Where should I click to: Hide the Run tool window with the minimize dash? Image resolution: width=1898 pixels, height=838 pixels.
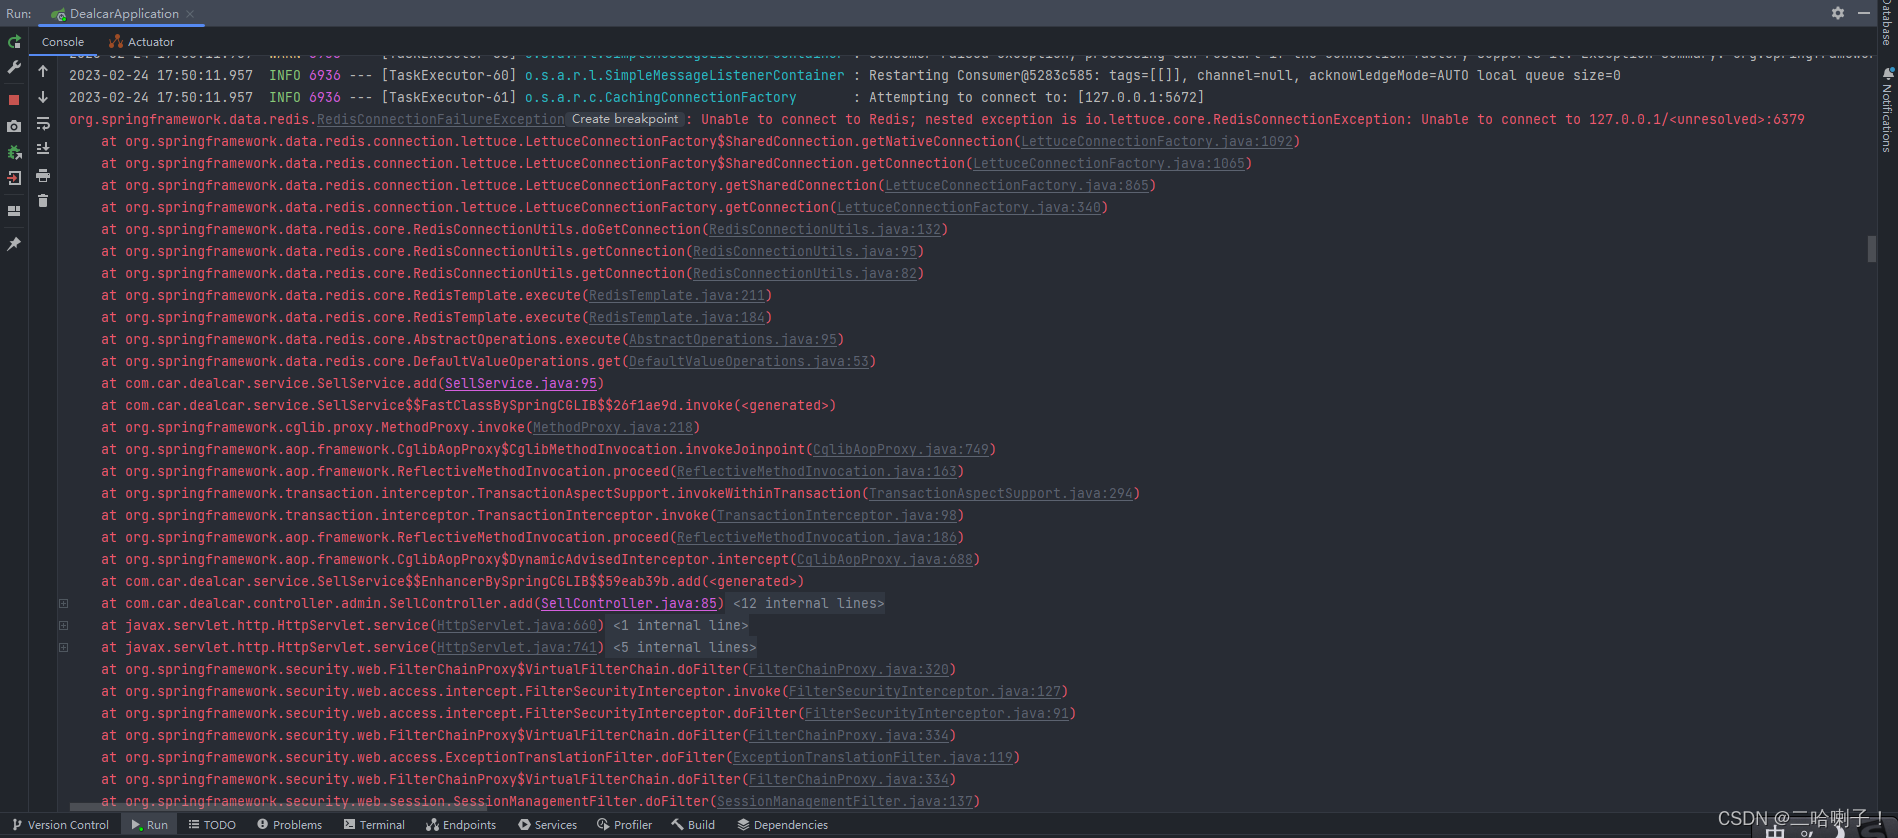(x=1864, y=13)
